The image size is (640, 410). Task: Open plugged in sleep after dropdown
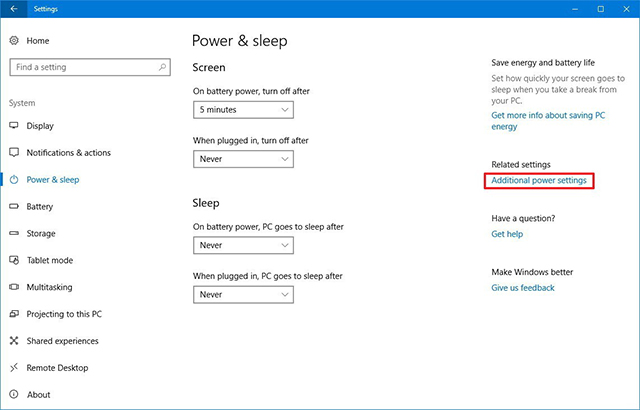pos(243,295)
